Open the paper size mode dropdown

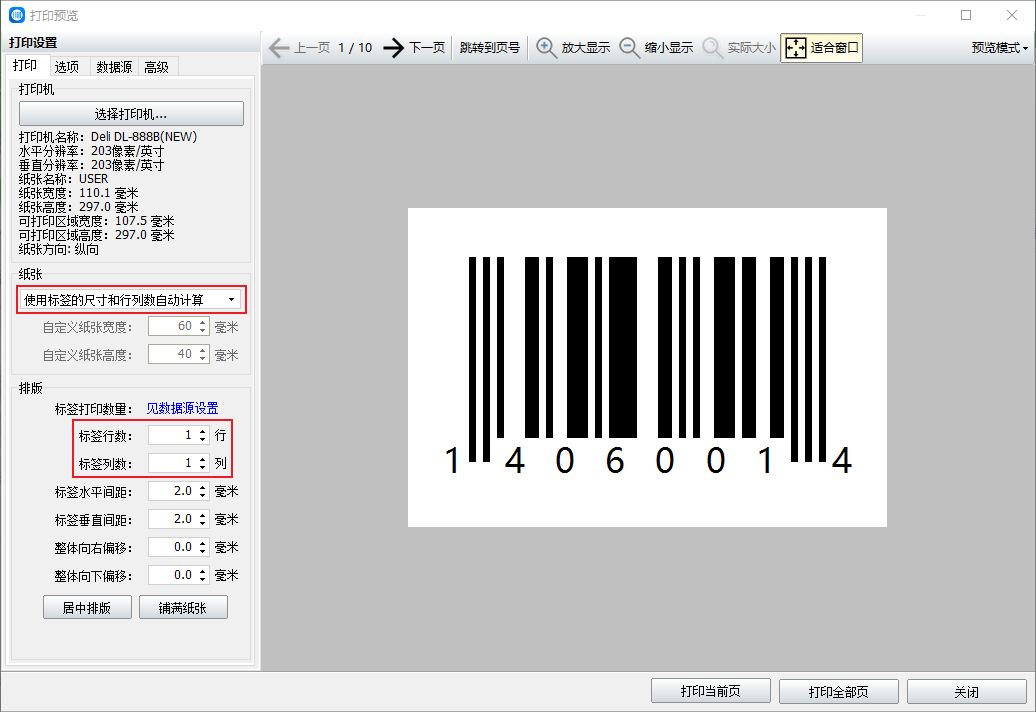(x=131, y=300)
